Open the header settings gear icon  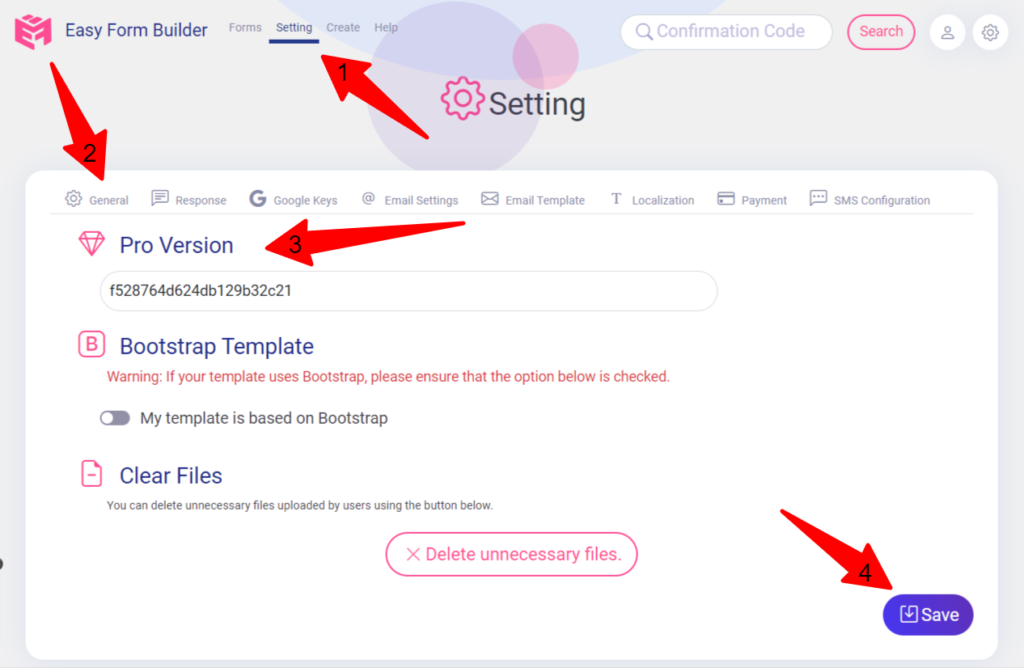coord(990,33)
